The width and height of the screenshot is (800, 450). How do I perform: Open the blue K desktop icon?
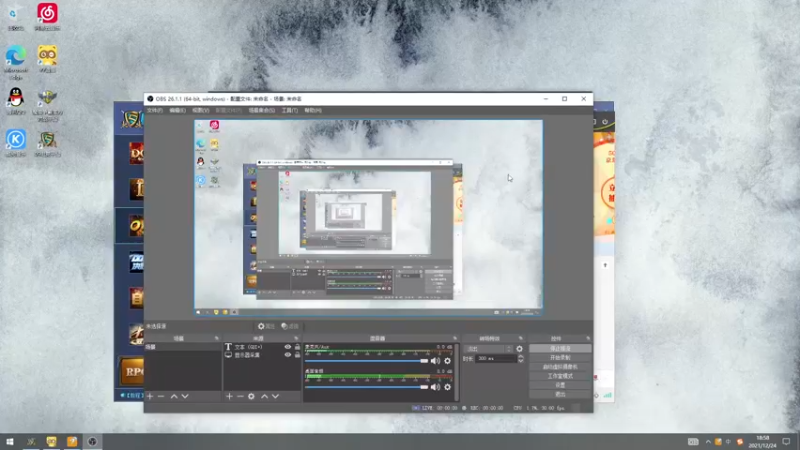[x=16, y=143]
